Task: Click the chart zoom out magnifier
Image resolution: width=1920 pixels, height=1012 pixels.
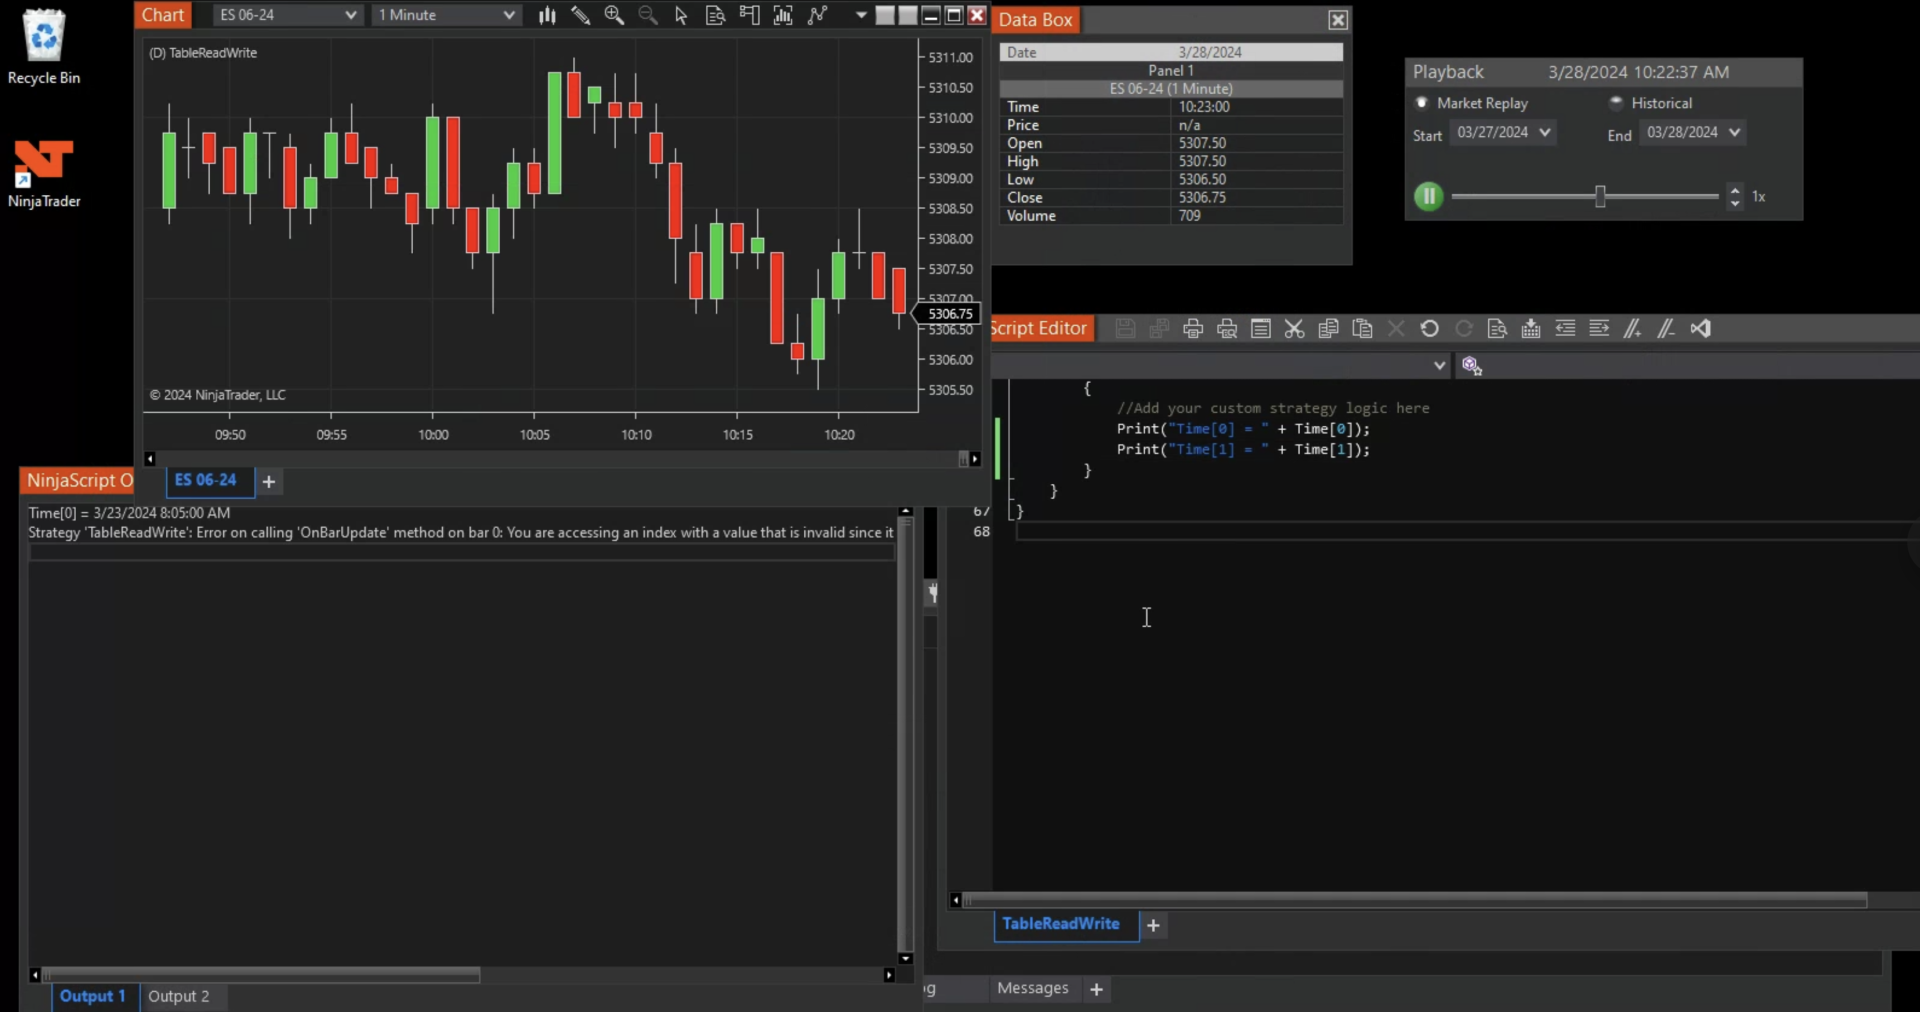Action: pos(648,15)
